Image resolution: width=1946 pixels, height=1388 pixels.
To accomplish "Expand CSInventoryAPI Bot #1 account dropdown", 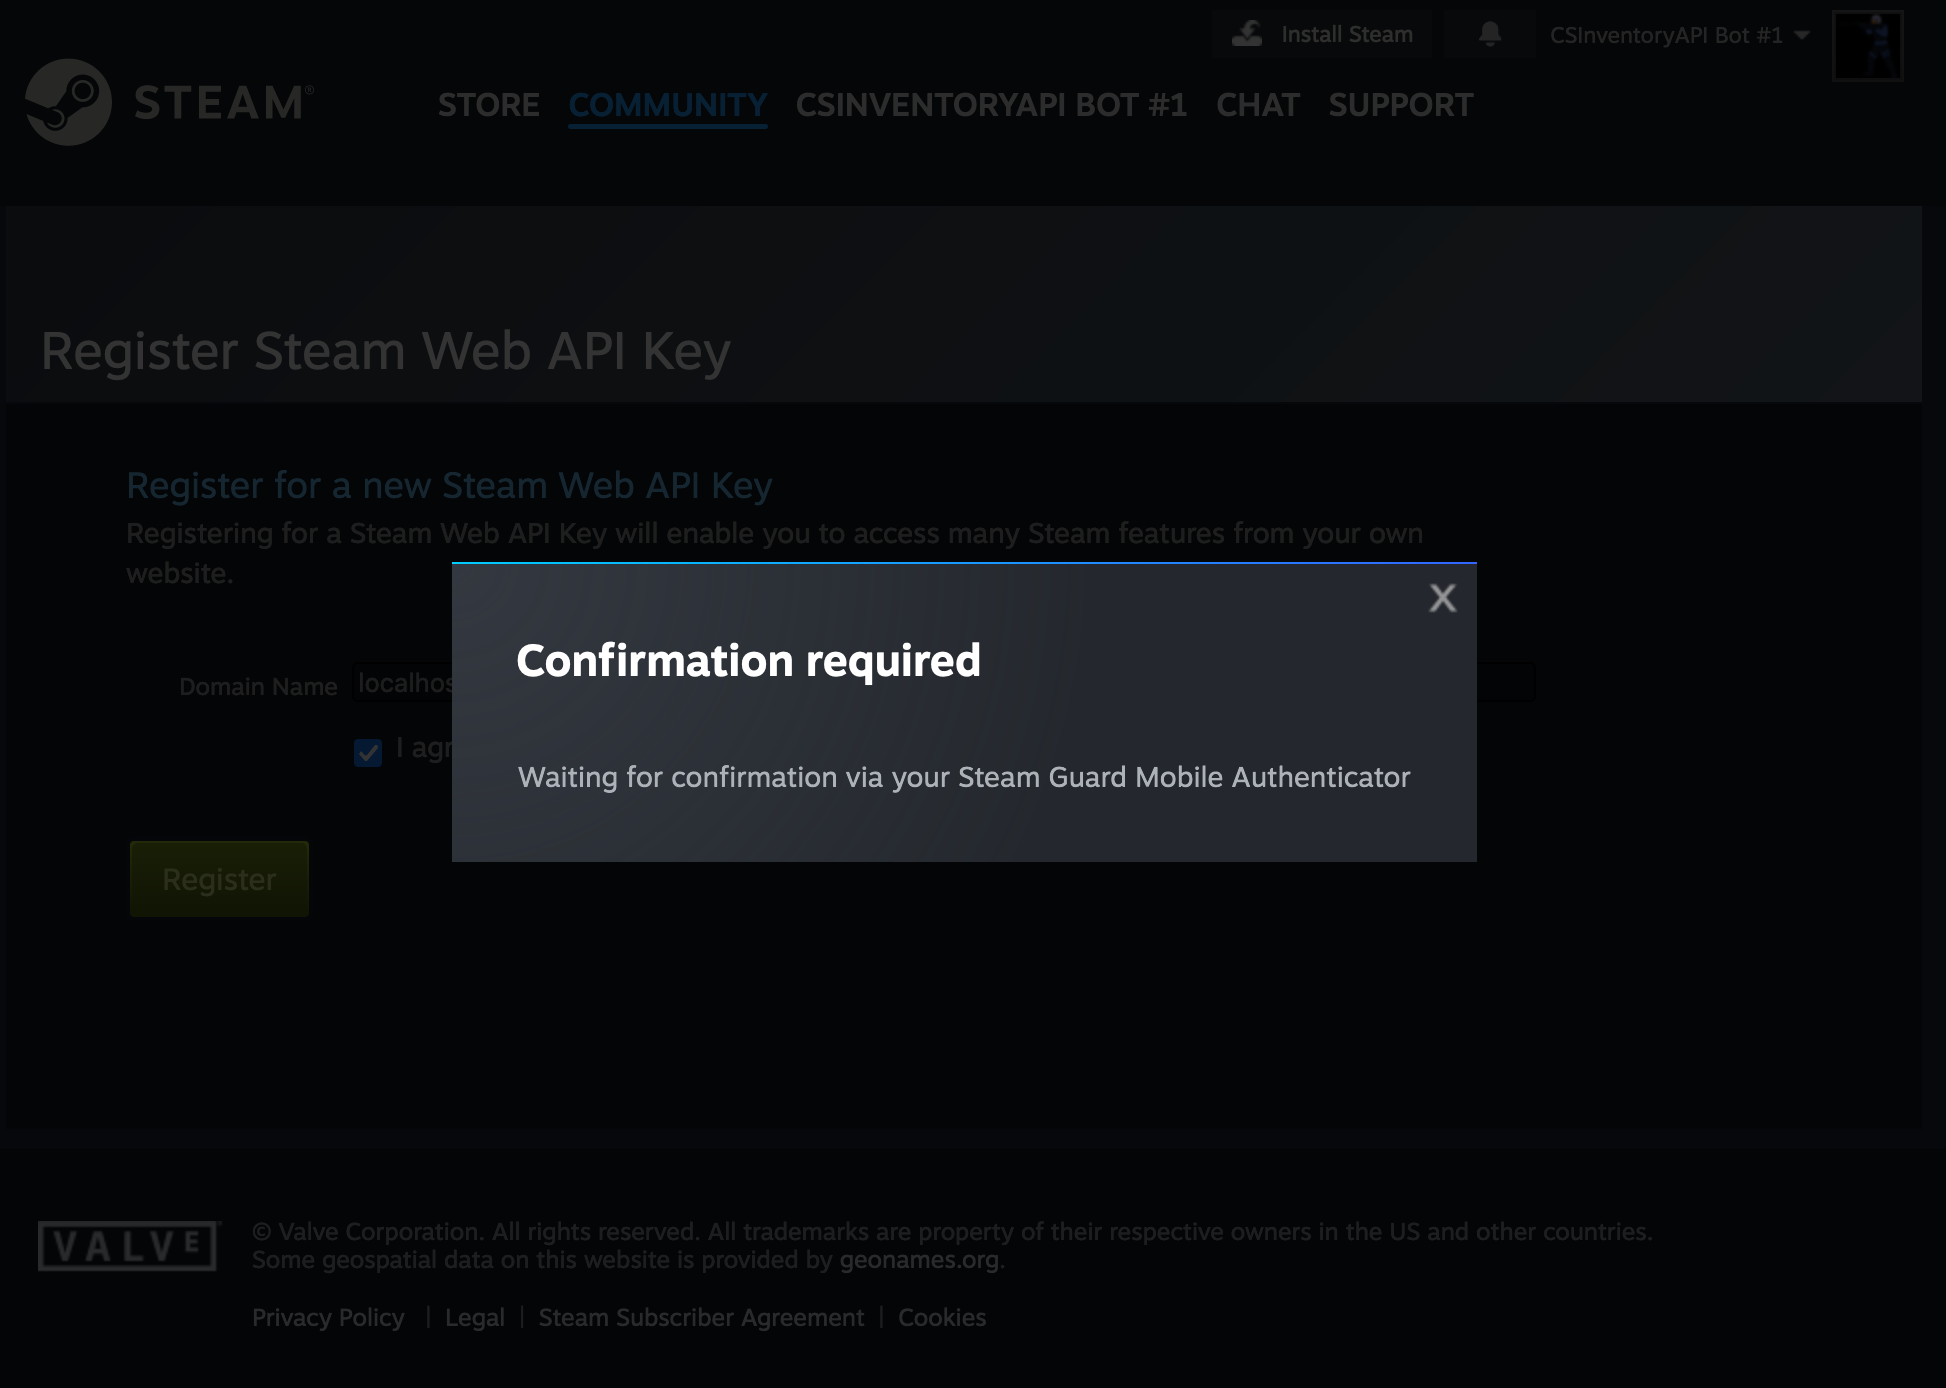I will click(1679, 35).
